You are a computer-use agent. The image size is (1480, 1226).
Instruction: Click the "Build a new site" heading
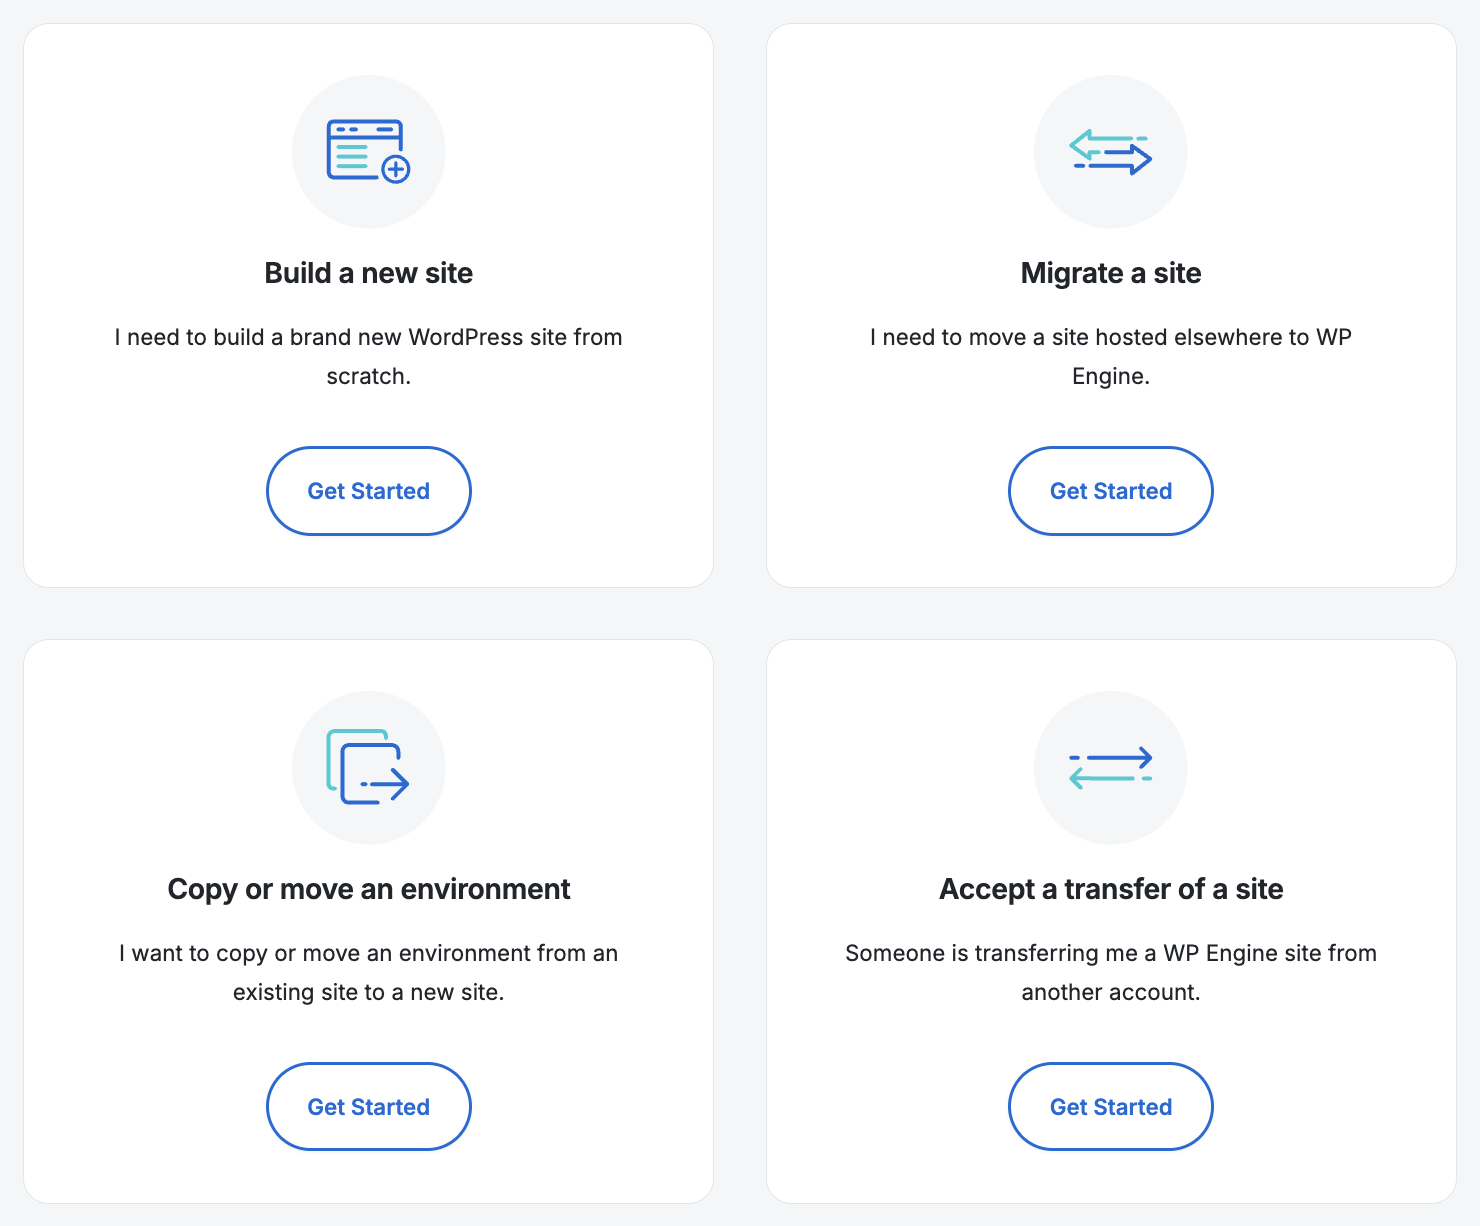368,273
